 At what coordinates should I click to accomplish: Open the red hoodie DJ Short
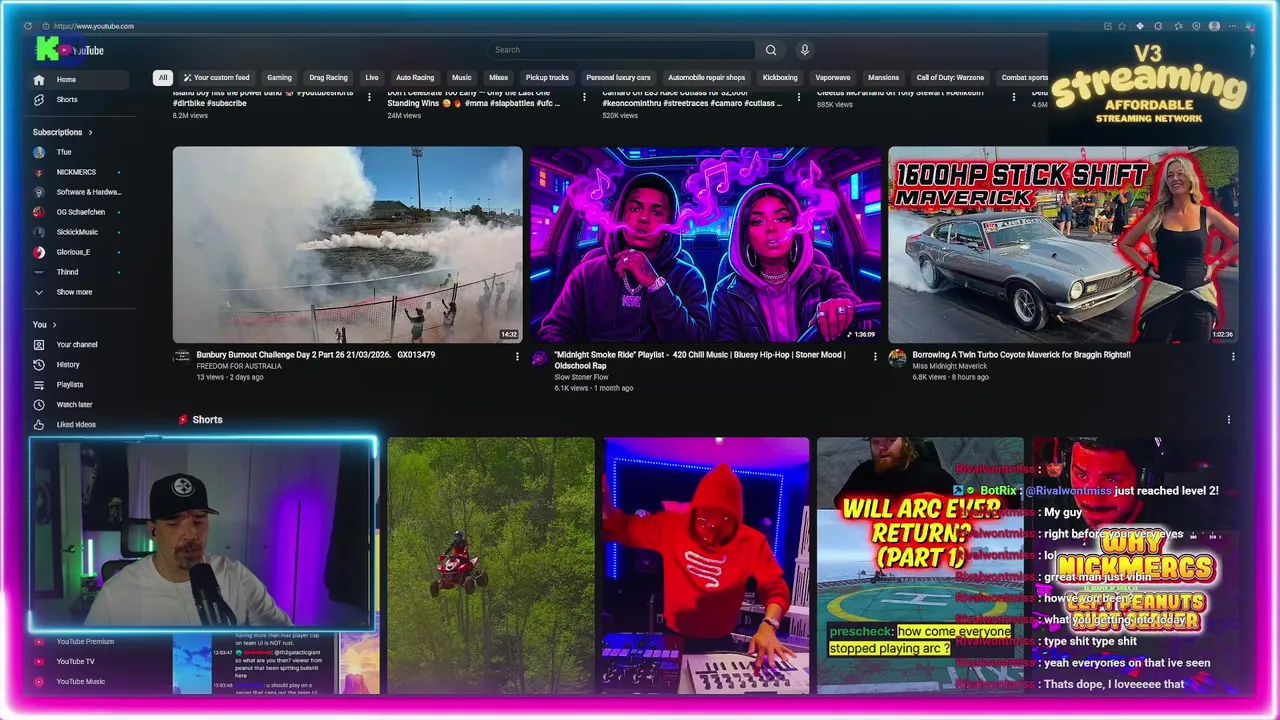(x=706, y=565)
